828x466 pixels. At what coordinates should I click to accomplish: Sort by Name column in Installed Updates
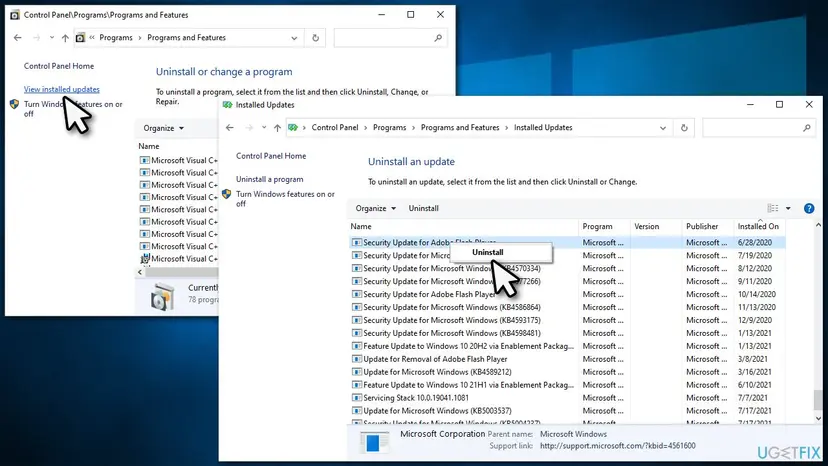click(x=464, y=226)
